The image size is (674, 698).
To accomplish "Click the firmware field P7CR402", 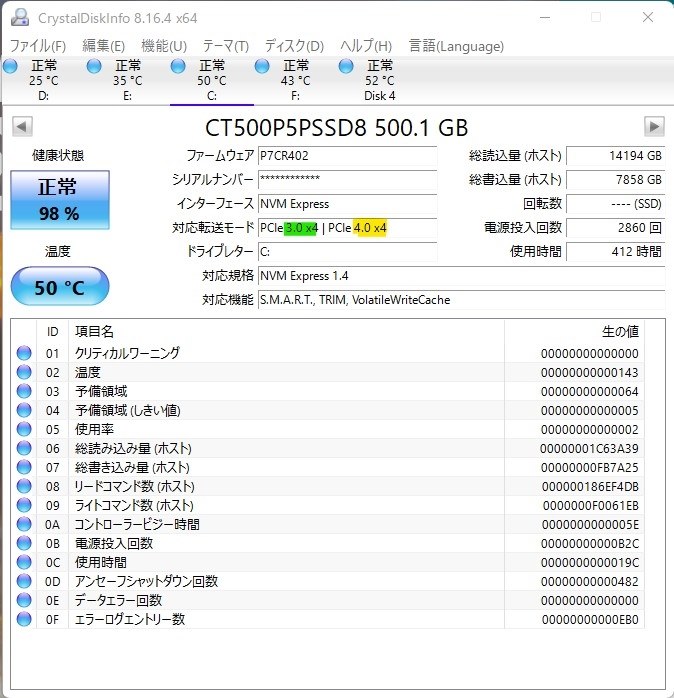I will pyautogui.click(x=347, y=156).
